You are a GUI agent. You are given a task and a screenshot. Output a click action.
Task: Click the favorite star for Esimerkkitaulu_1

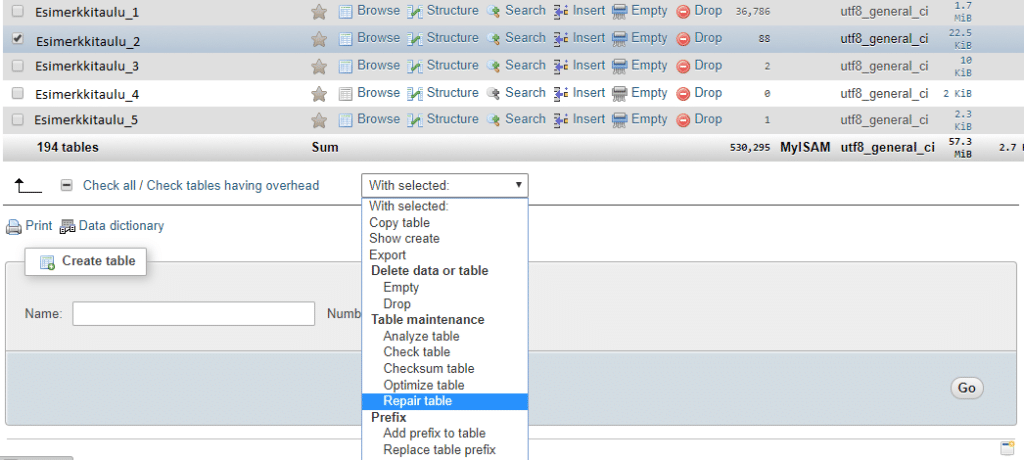[319, 12]
